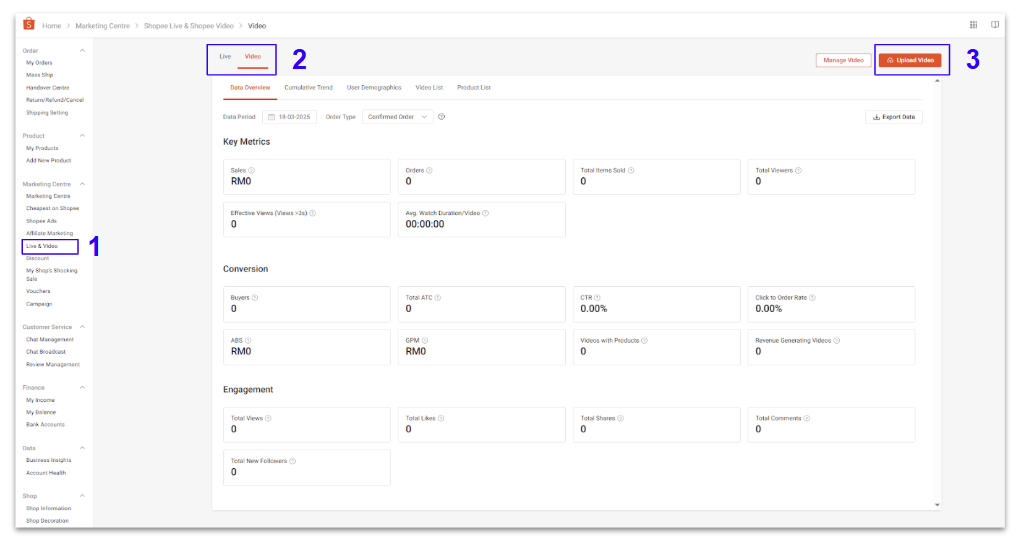This screenshot has width=1017, height=540.
Task: Collapse the Marketing Centre sidebar section
Action: coord(82,184)
